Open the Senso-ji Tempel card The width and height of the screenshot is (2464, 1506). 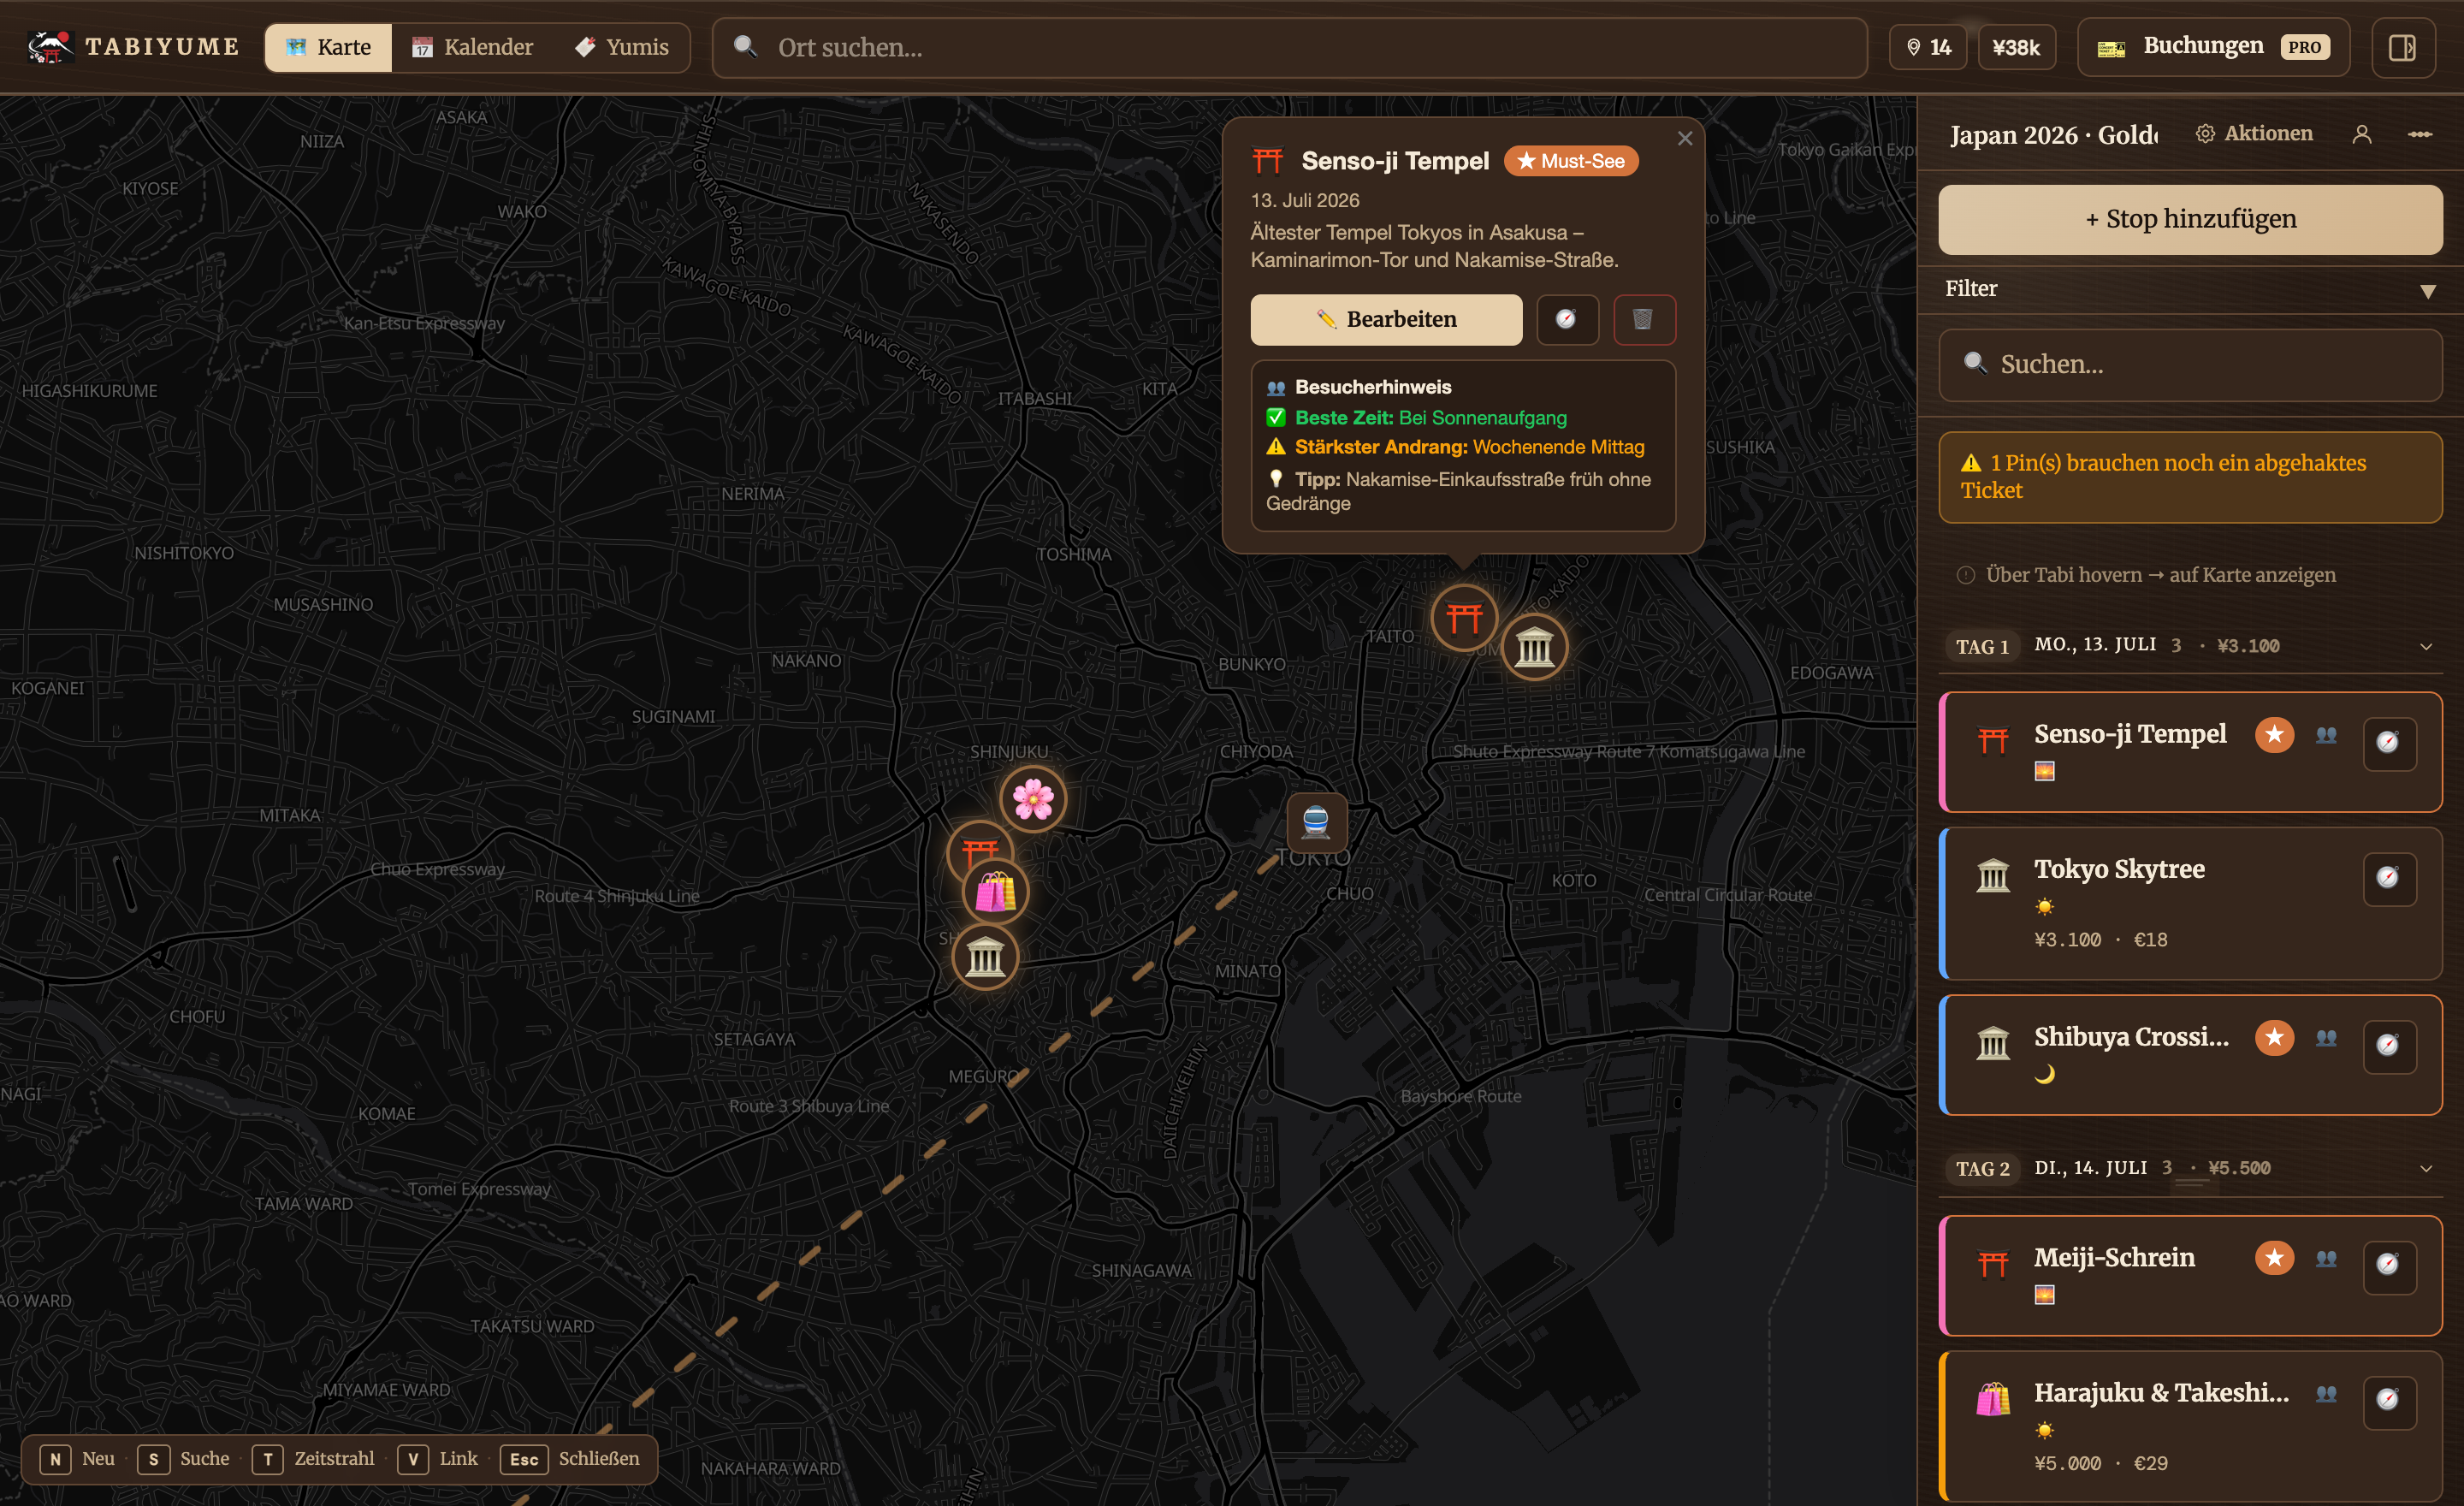pos(2190,751)
